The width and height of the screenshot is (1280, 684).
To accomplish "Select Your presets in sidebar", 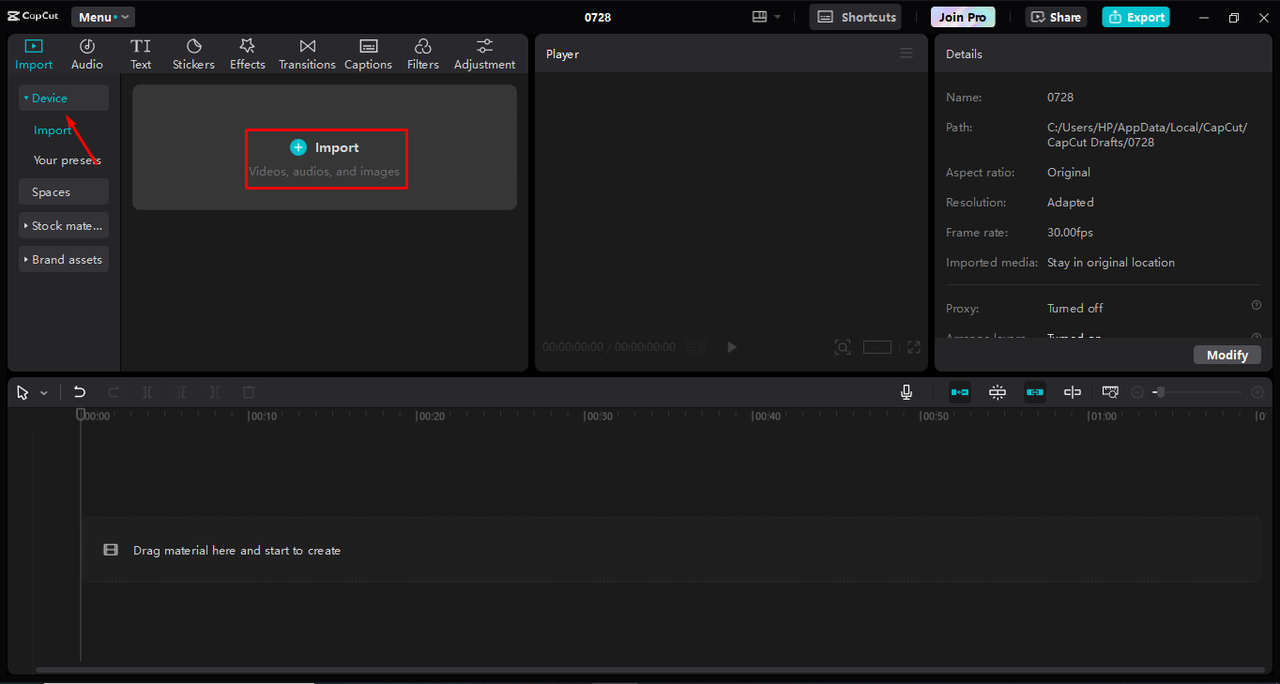I will 67,160.
